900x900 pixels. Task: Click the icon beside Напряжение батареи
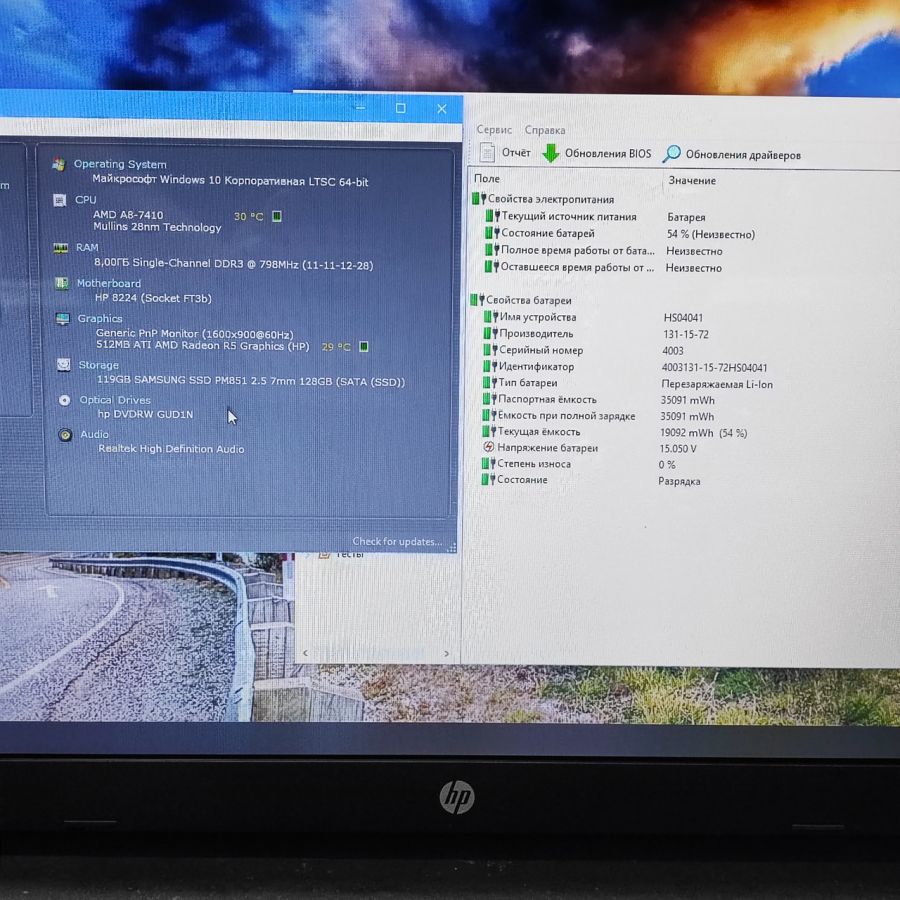[488, 447]
